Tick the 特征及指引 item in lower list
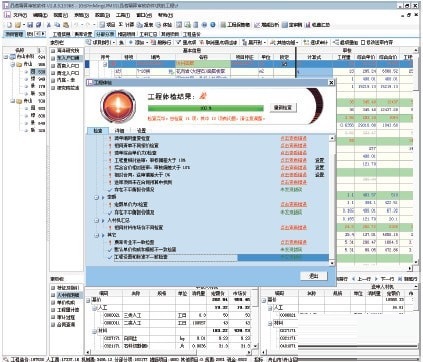 (x=53, y=288)
